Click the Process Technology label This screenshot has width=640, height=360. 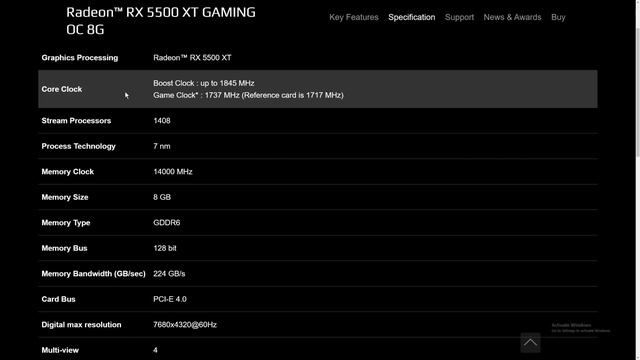click(78, 146)
